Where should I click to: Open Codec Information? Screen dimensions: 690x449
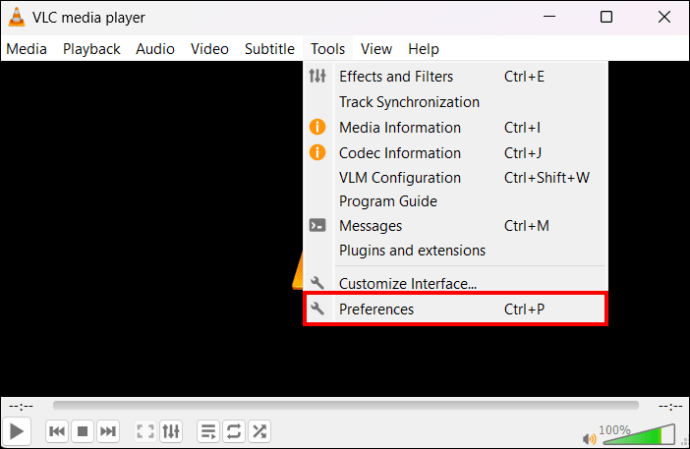pos(455,153)
